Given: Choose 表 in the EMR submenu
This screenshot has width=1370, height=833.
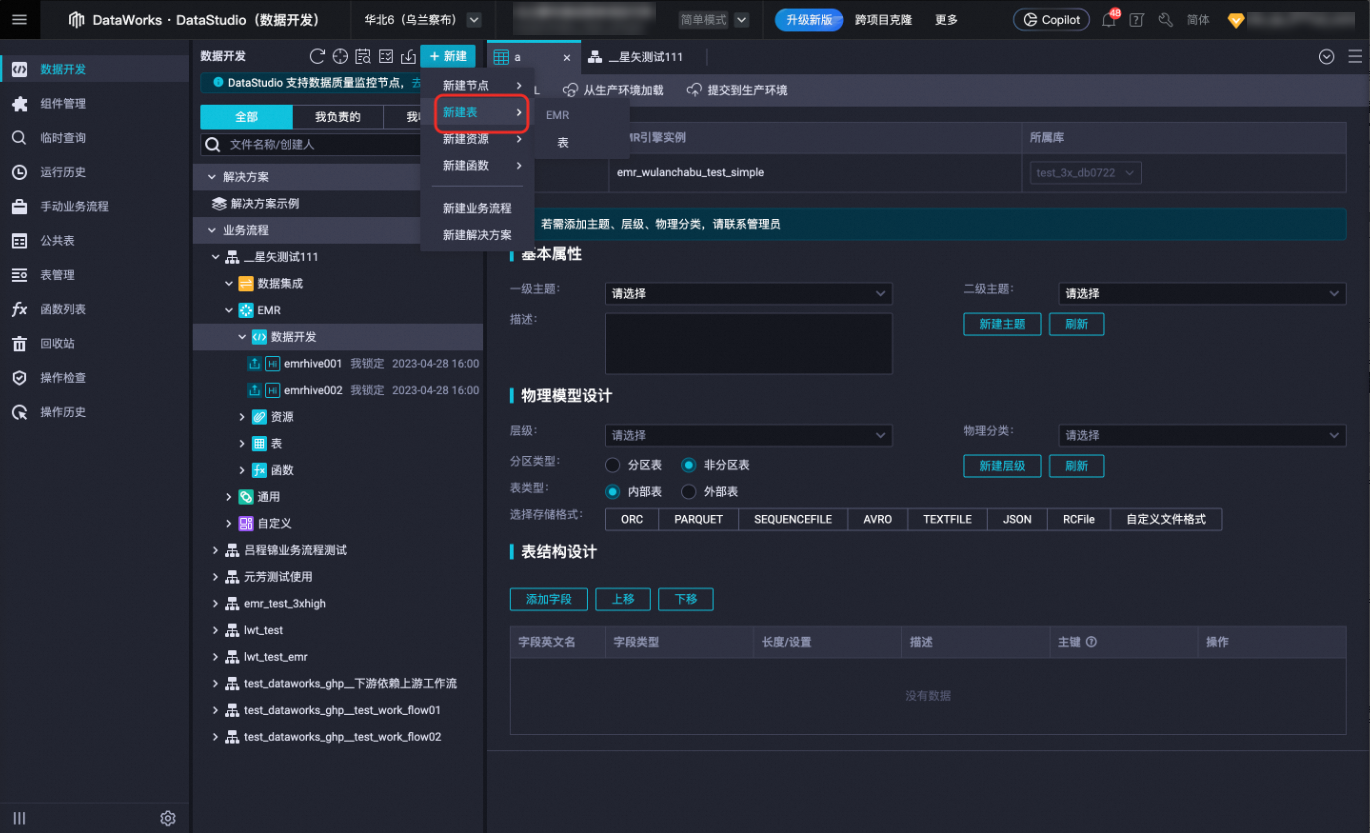Looking at the screenshot, I should pos(563,143).
